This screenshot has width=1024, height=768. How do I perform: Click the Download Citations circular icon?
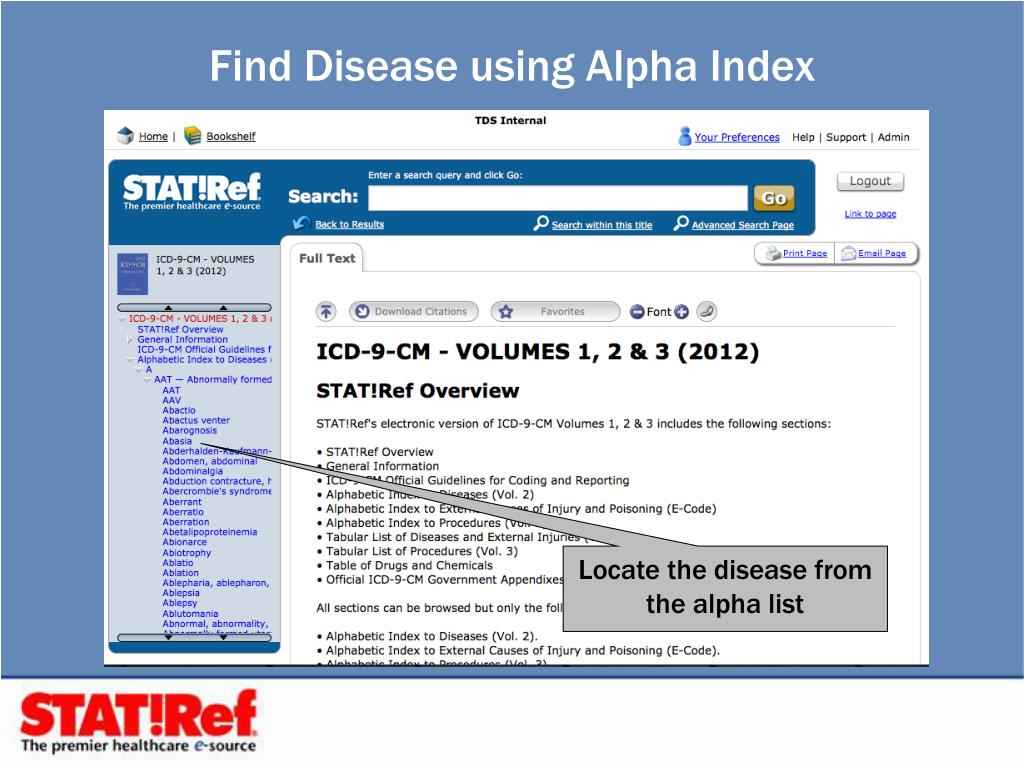(362, 312)
